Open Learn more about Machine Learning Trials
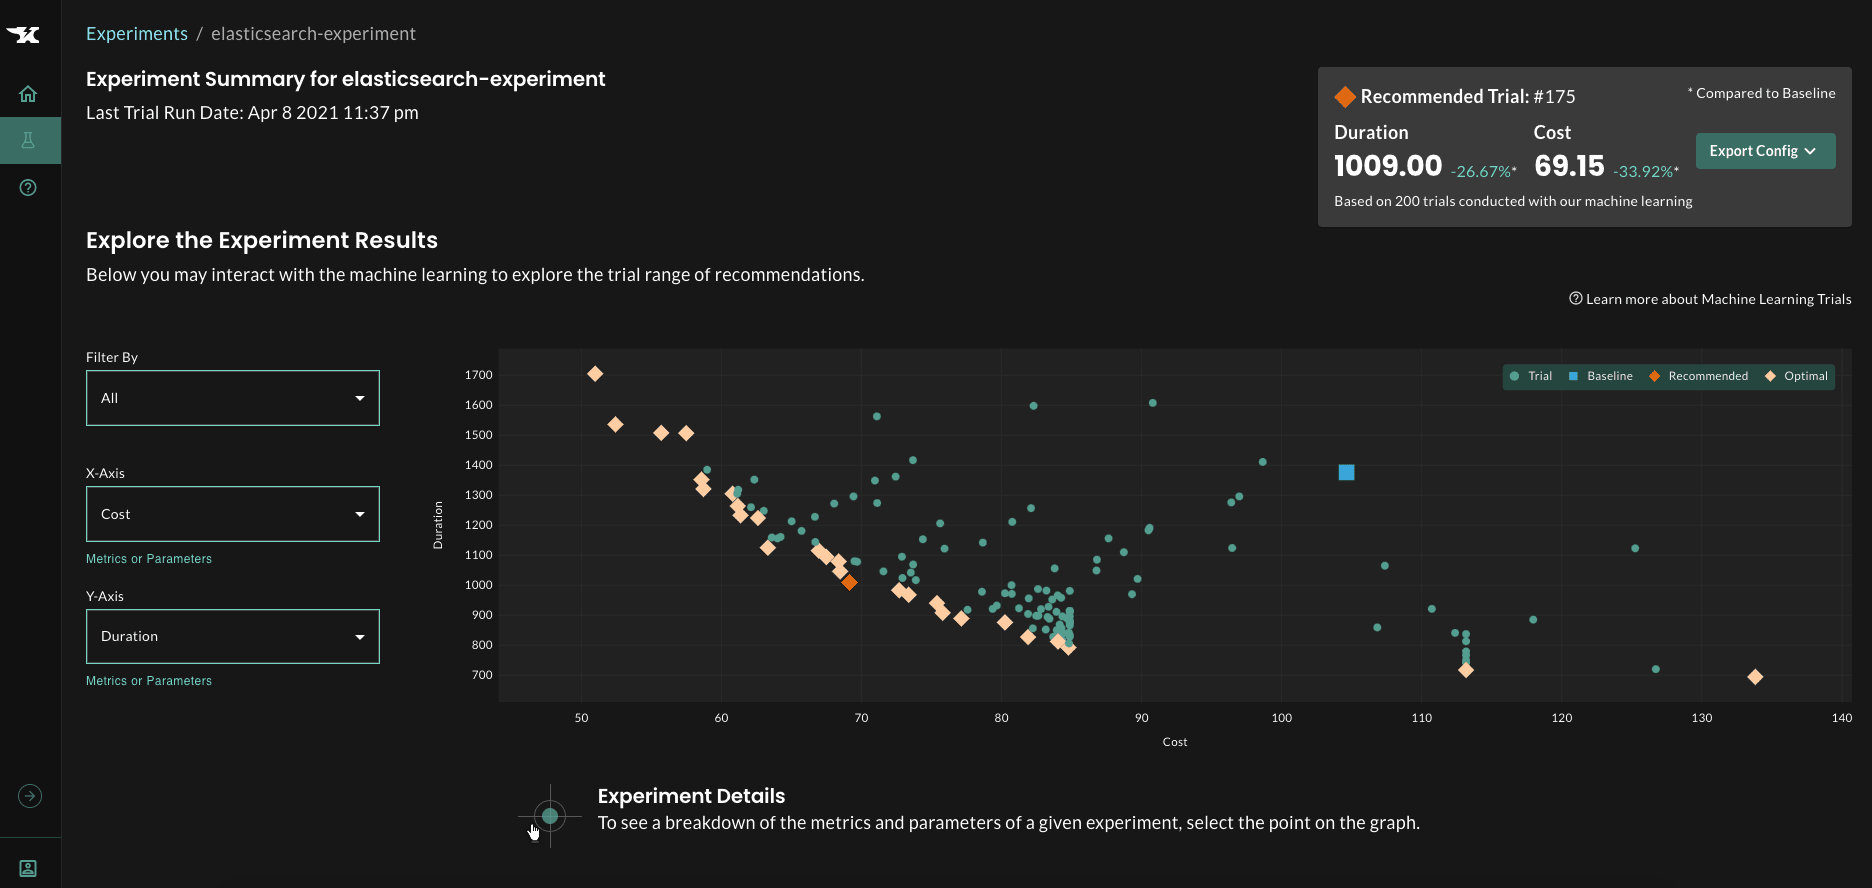 [x=1710, y=299]
